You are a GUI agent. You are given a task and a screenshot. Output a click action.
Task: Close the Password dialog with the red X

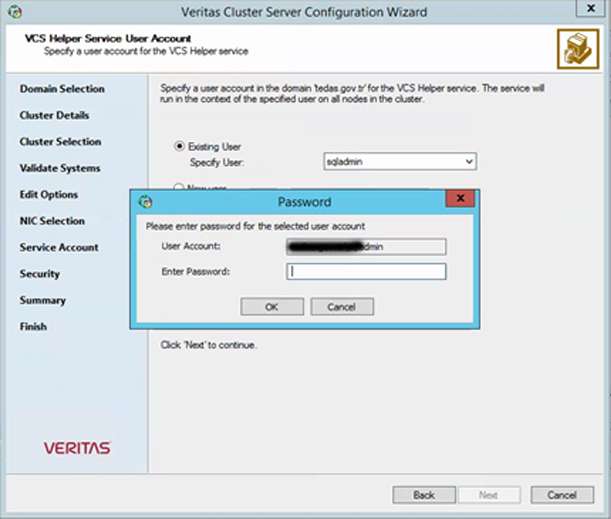(460, 198)
